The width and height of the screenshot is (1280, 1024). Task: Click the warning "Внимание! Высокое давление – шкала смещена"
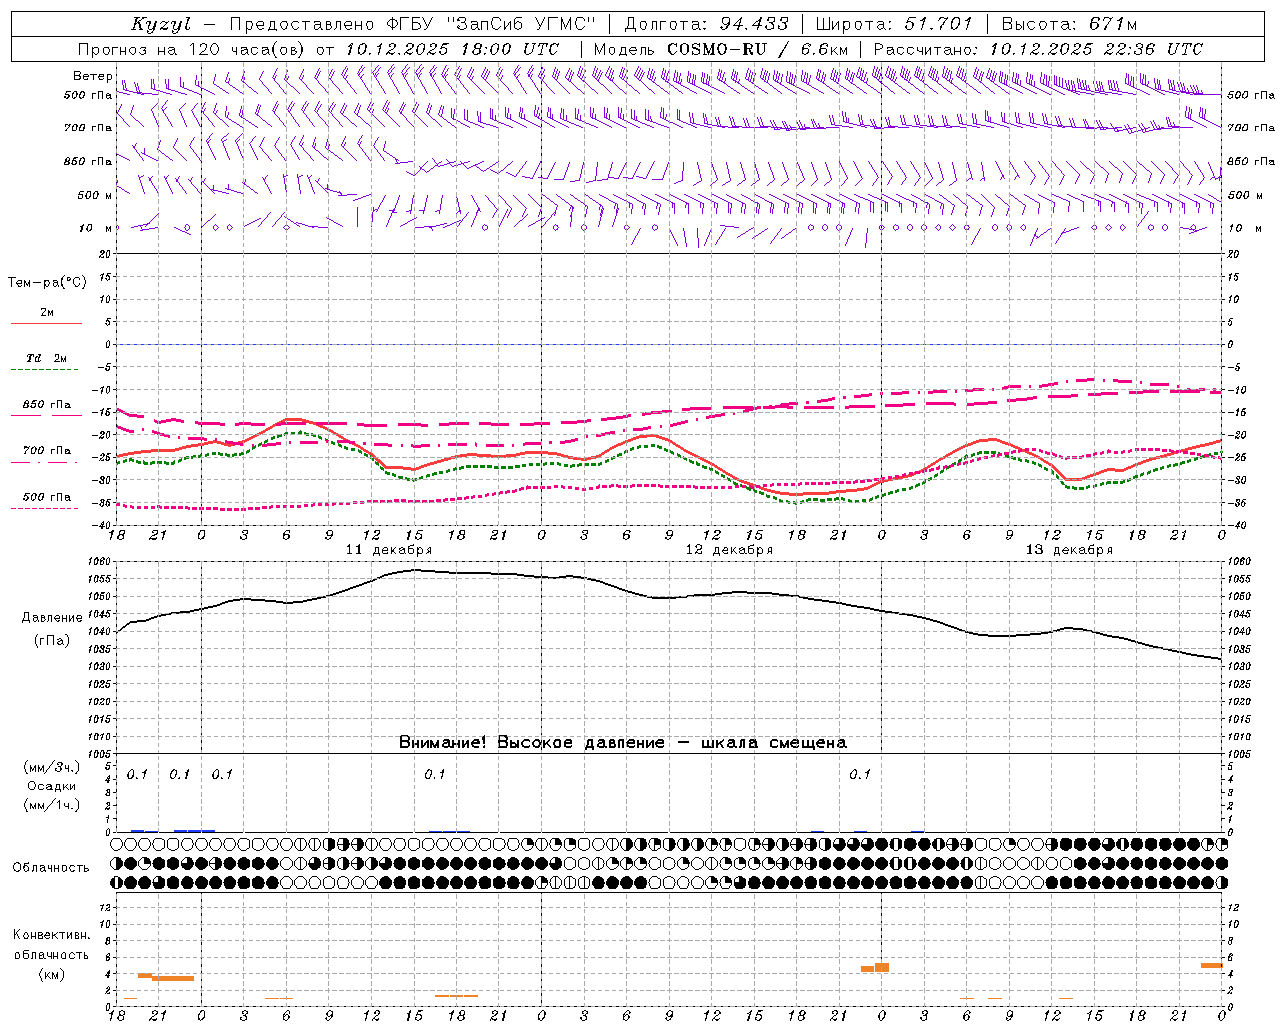click(622, 743)
